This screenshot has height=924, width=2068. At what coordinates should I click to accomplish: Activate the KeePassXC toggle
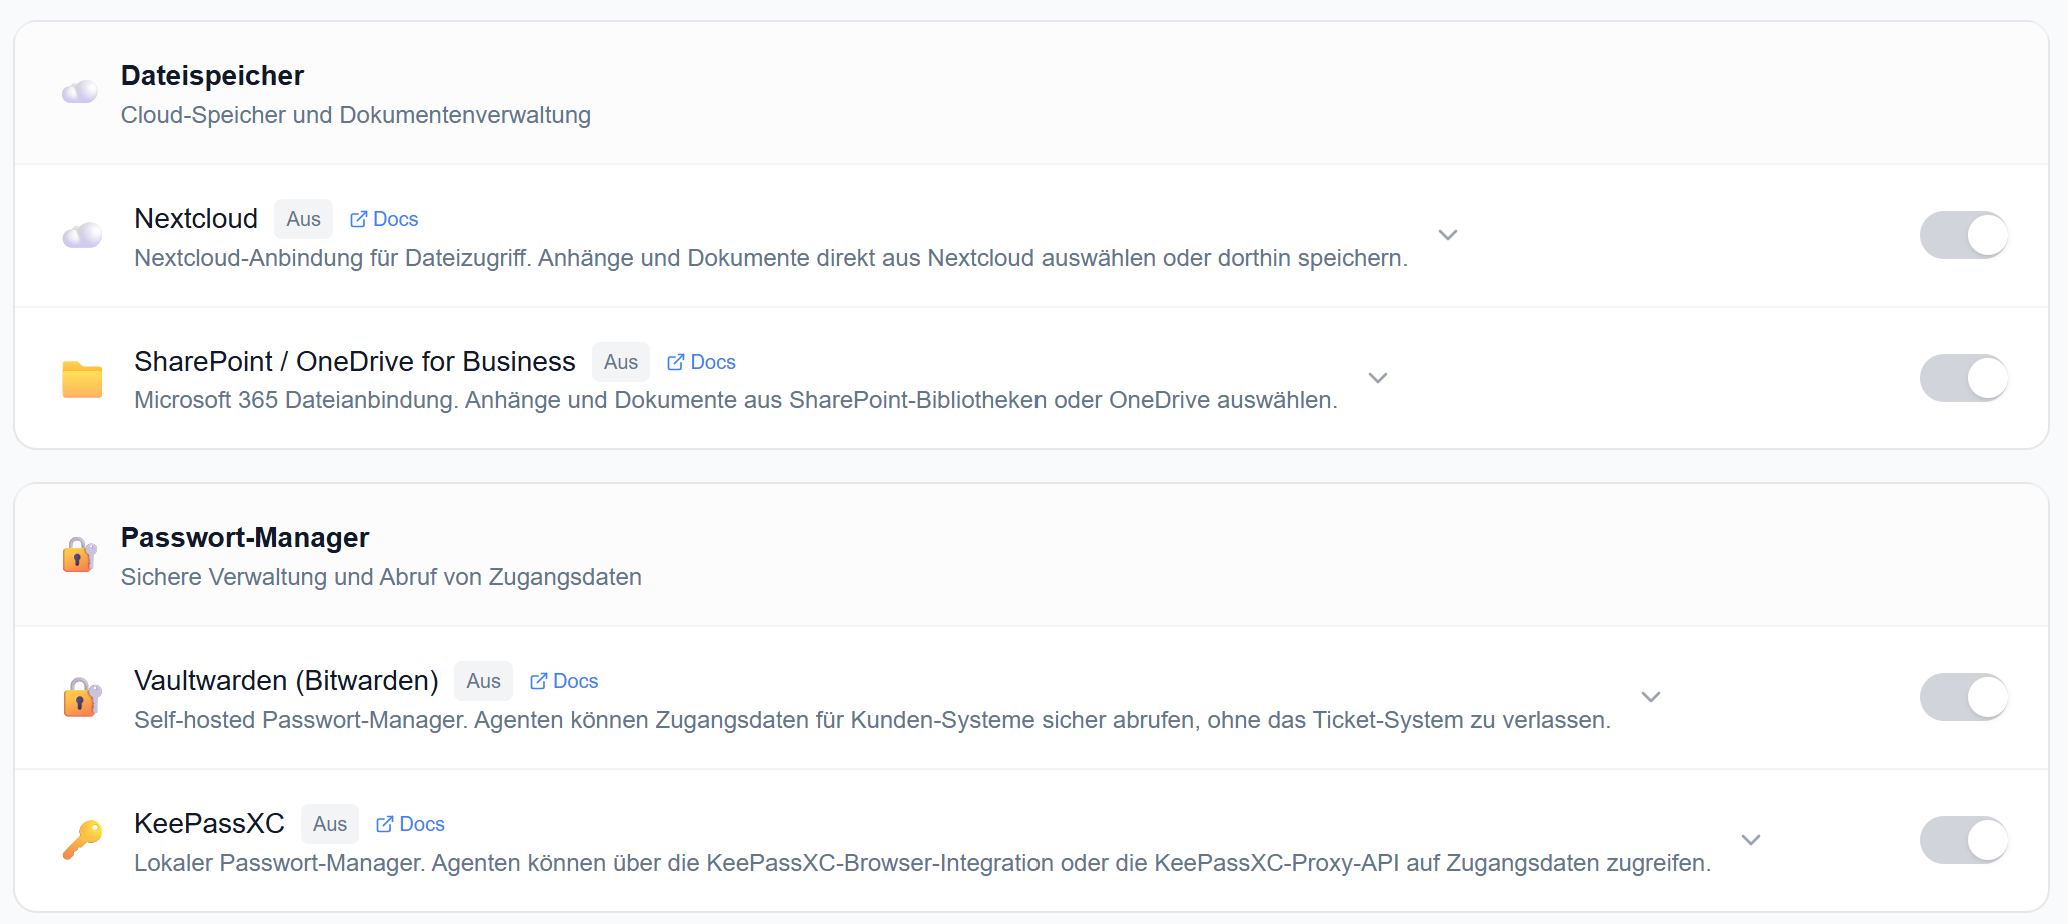point(1963,840)
